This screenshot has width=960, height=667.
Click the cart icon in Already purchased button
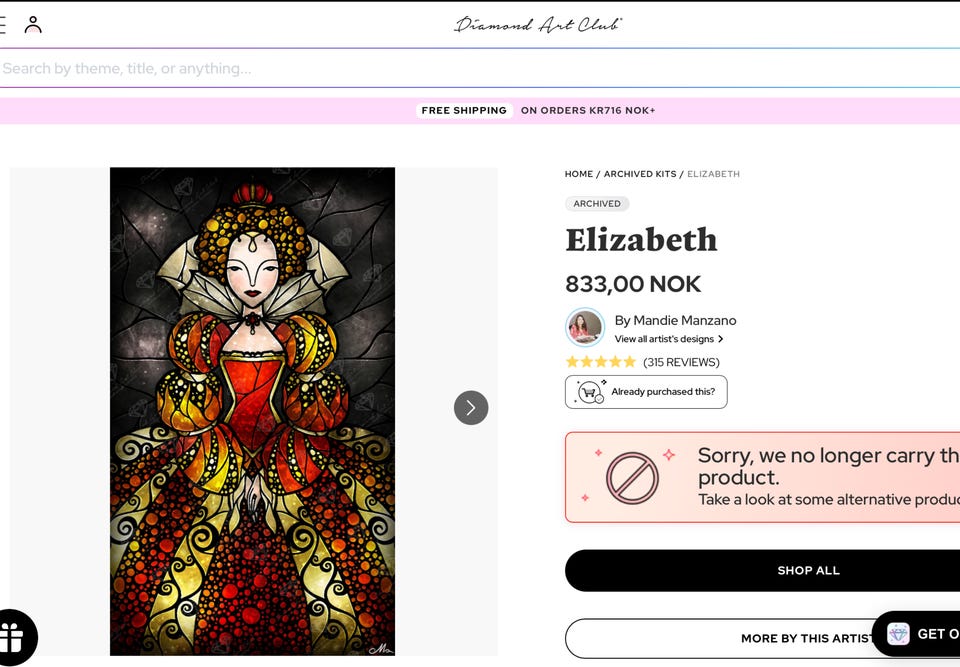pos(590,392)
